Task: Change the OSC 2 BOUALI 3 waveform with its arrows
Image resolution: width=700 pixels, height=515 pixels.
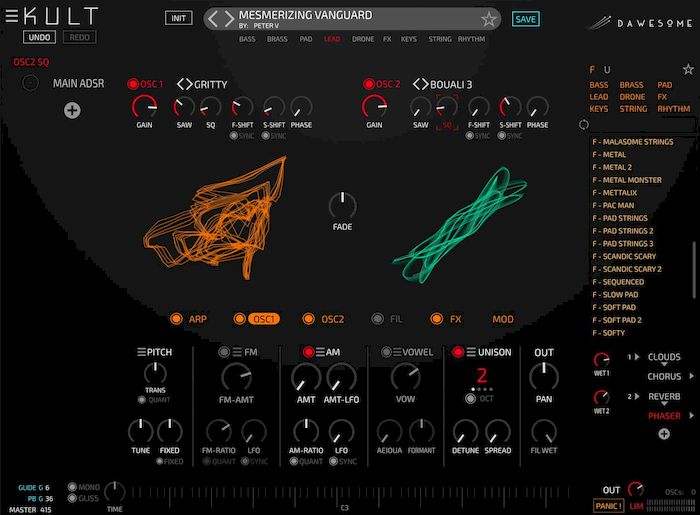Action: coord(420,84)
